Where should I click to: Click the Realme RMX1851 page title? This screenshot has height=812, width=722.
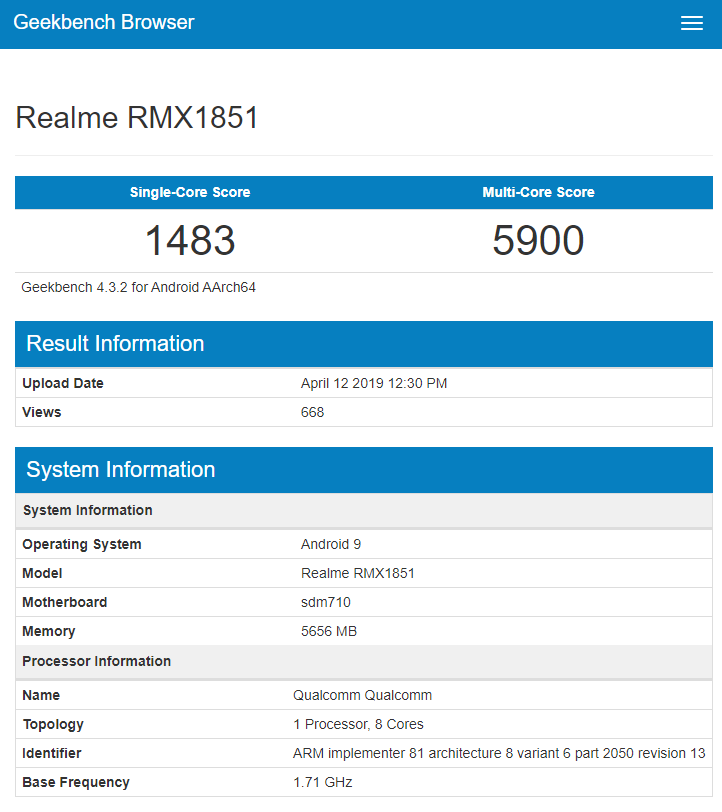(137, 118)
